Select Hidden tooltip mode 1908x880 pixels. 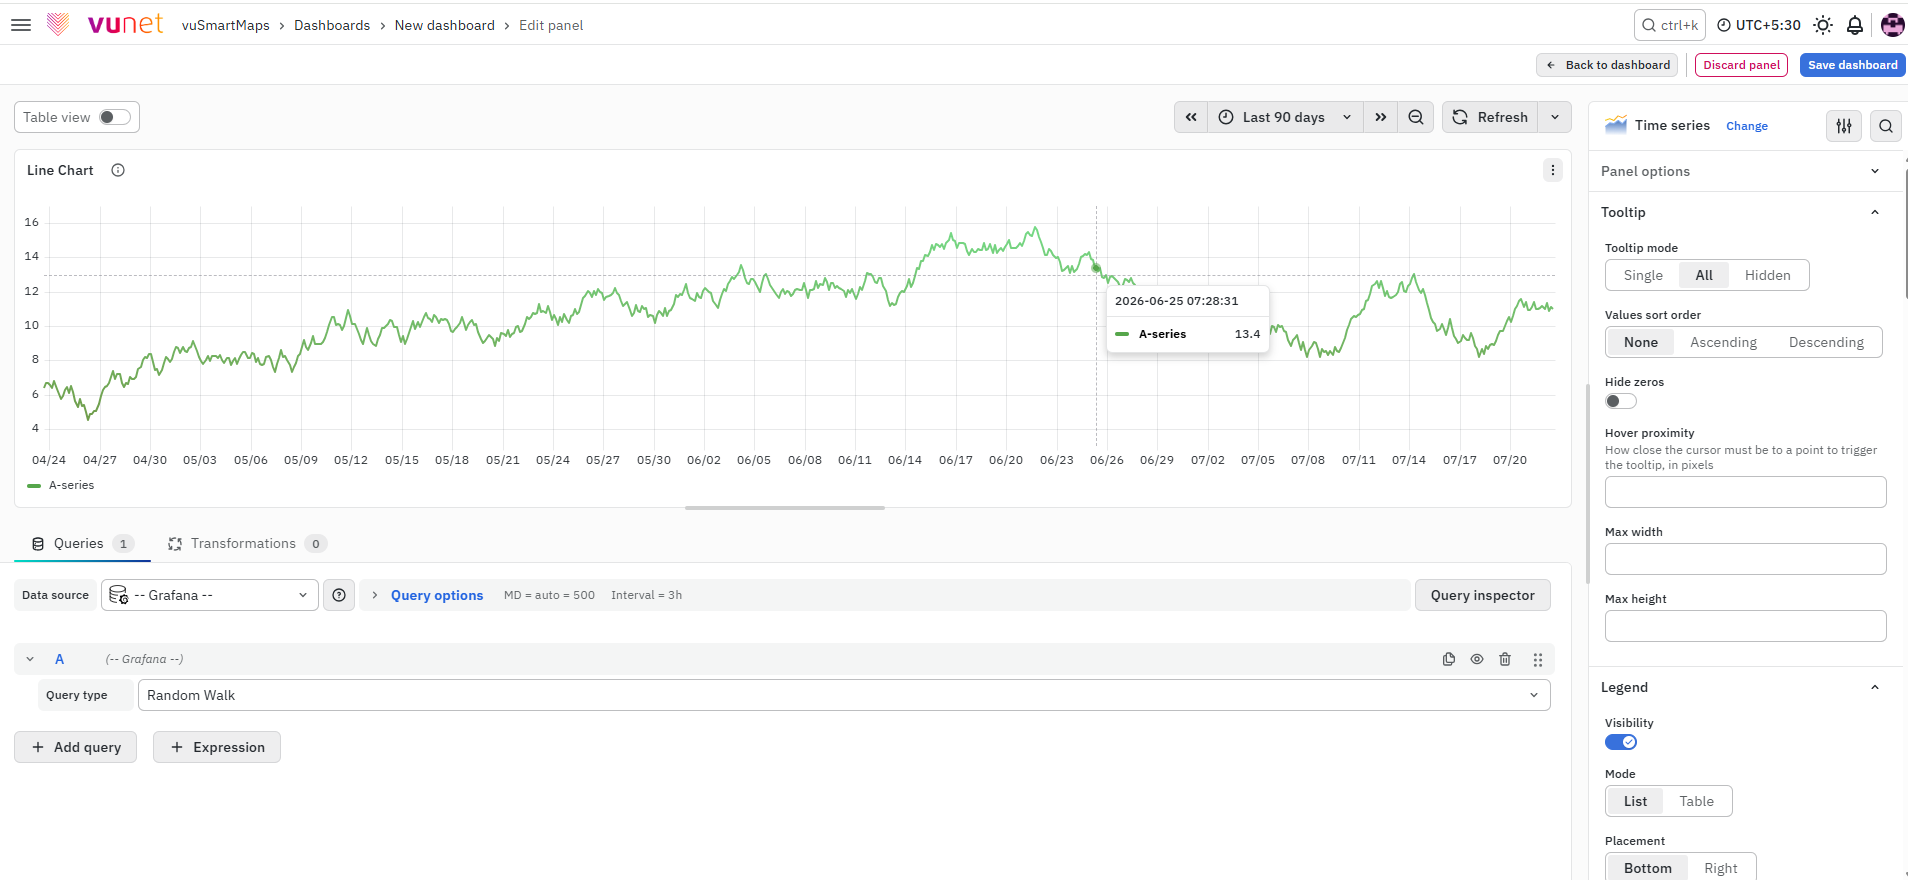(1768, 275)
